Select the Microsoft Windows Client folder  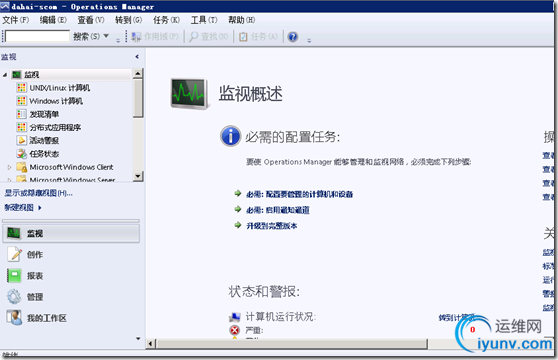pos(71,167)
